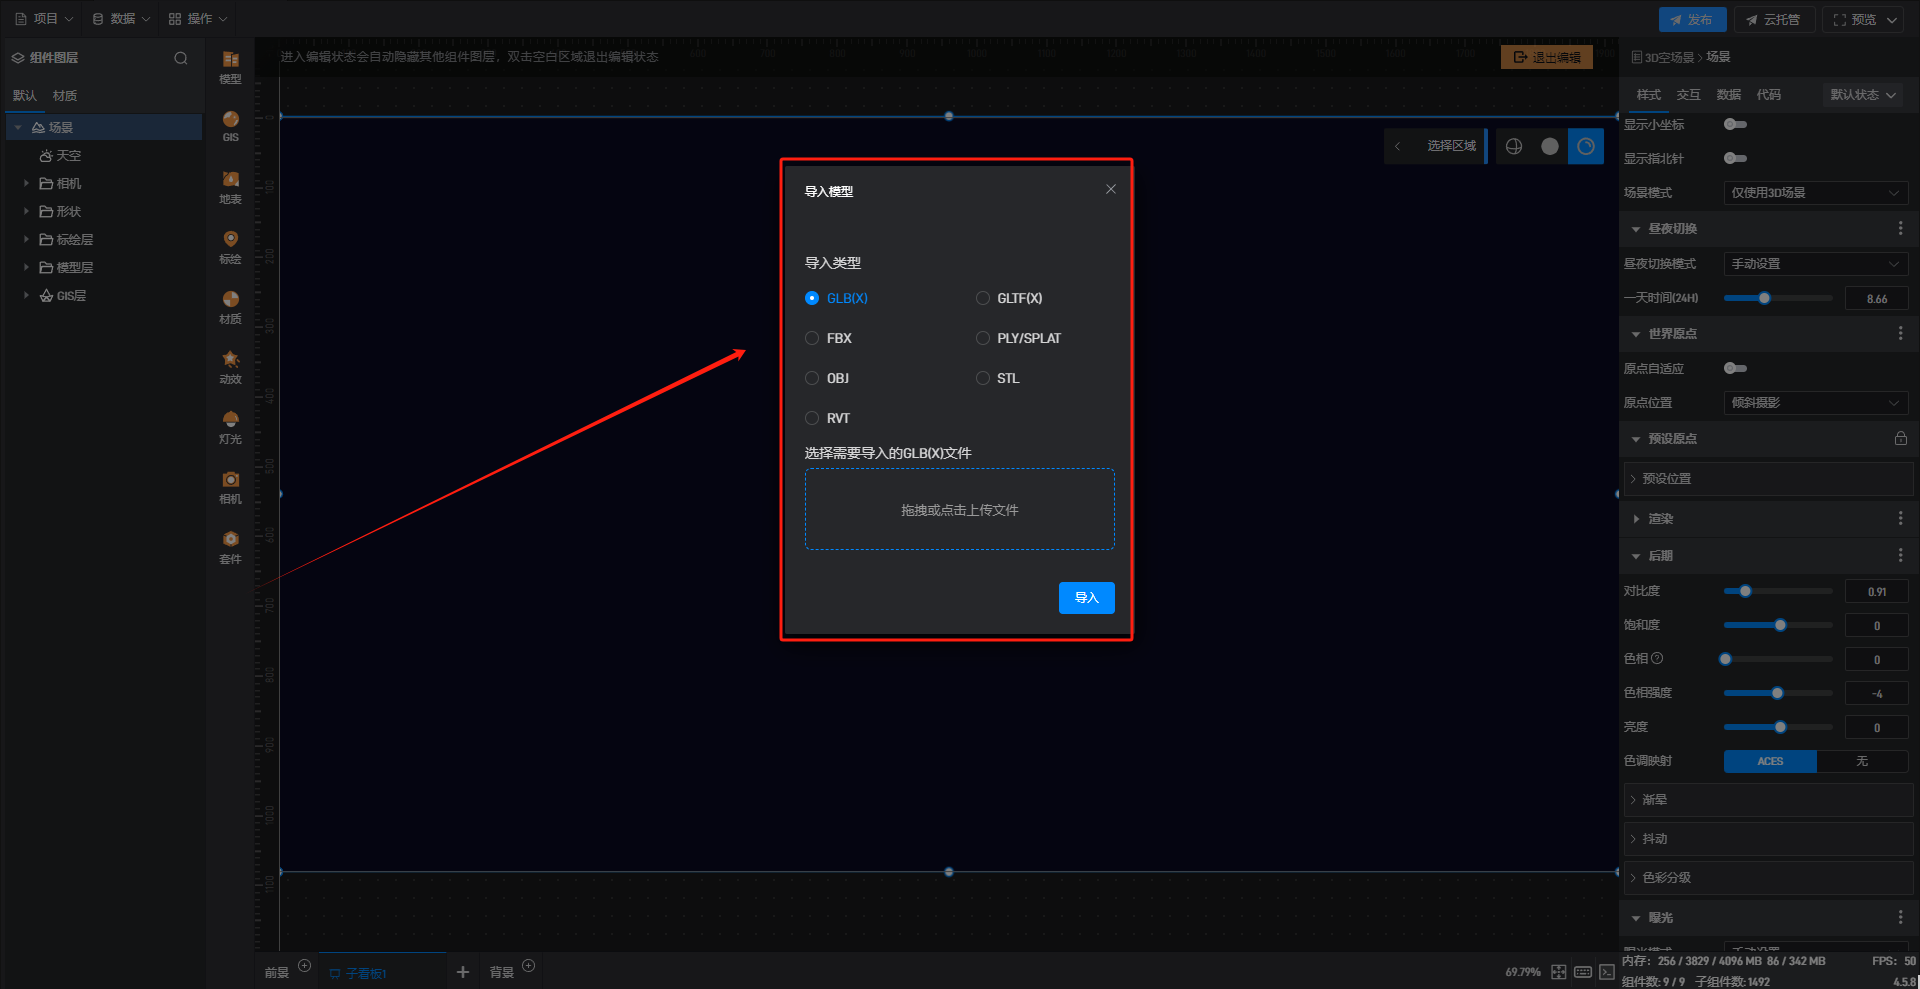The image size is (1920, 989).
Task: Close the 导入模型 dialog
Action: [x=1110, y=189]
